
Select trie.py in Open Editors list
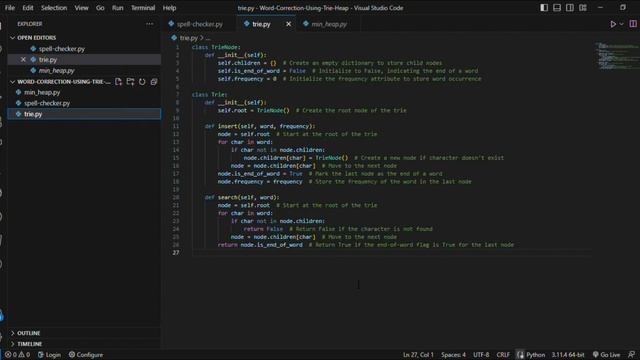(x=84, y=60)
